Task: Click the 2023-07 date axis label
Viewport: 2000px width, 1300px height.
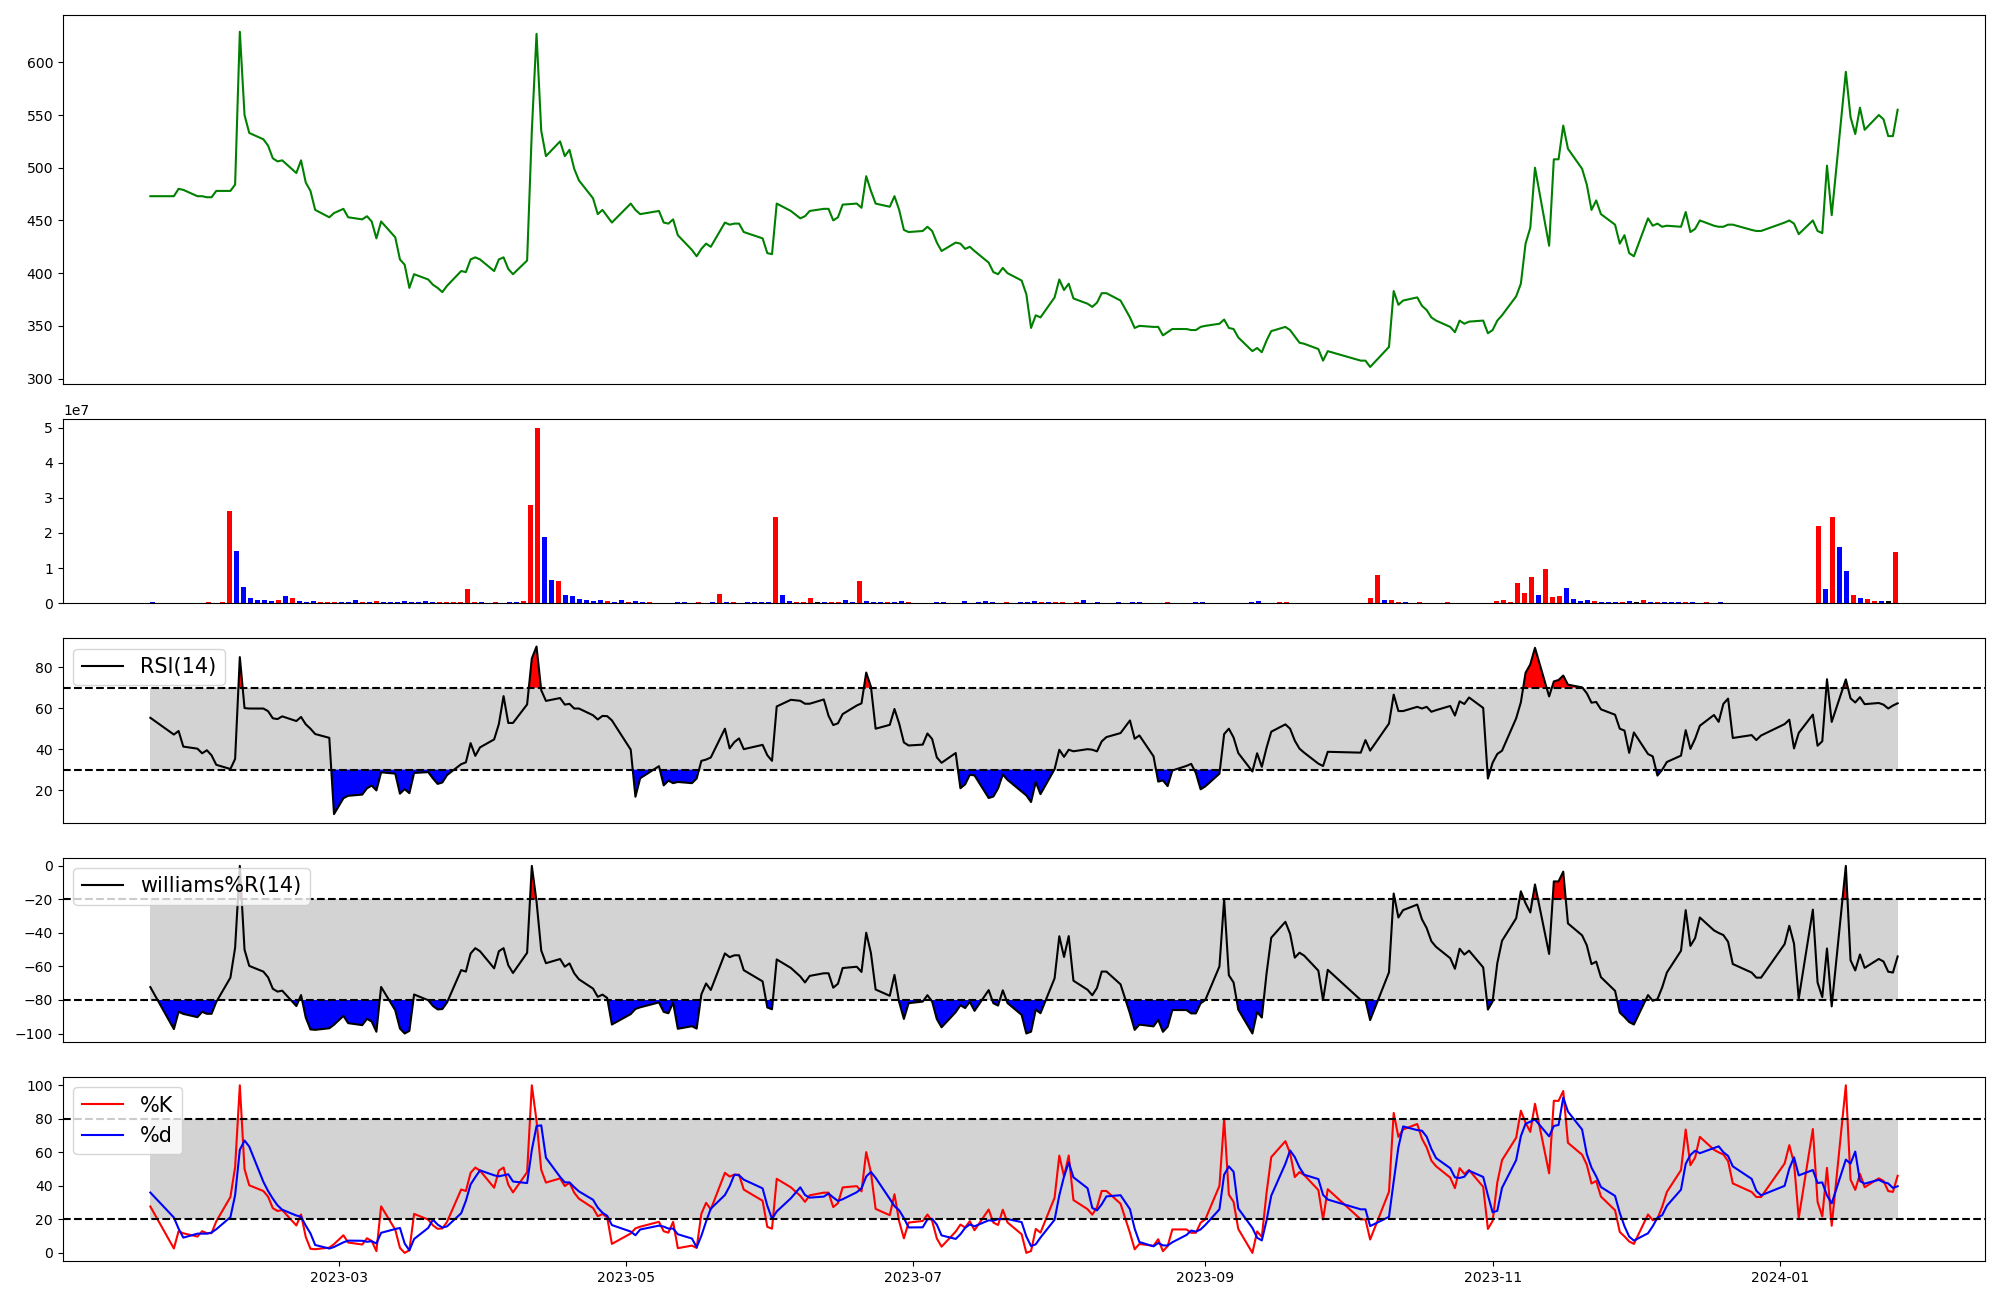Action: click(x=913, y=1277)
